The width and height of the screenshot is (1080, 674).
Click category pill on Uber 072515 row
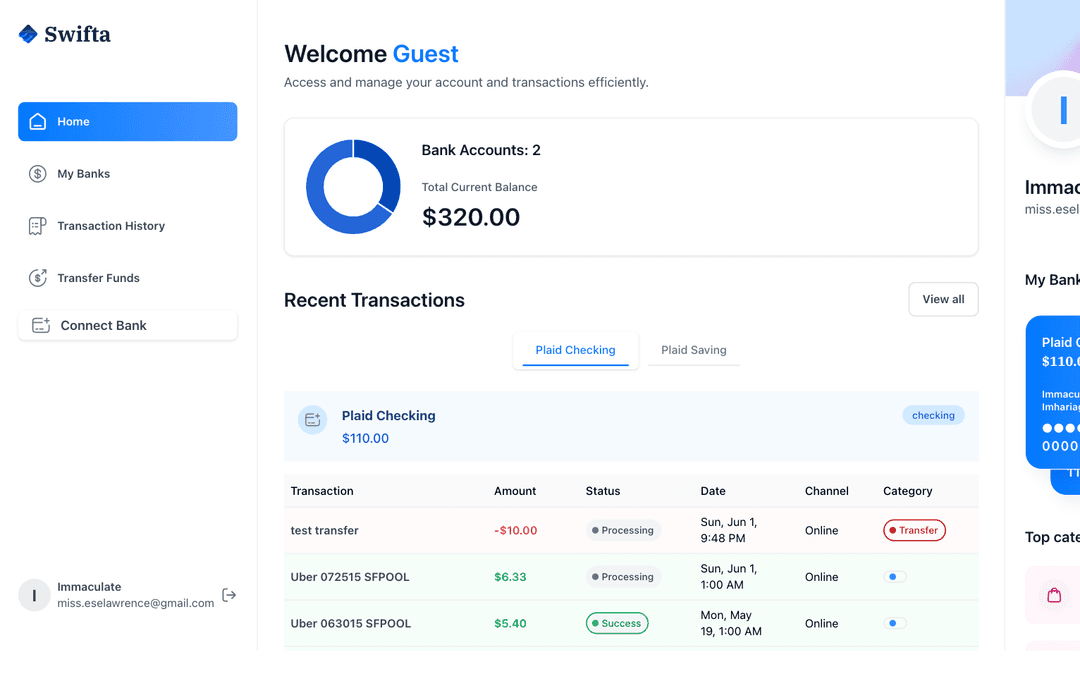coord(895,577)
